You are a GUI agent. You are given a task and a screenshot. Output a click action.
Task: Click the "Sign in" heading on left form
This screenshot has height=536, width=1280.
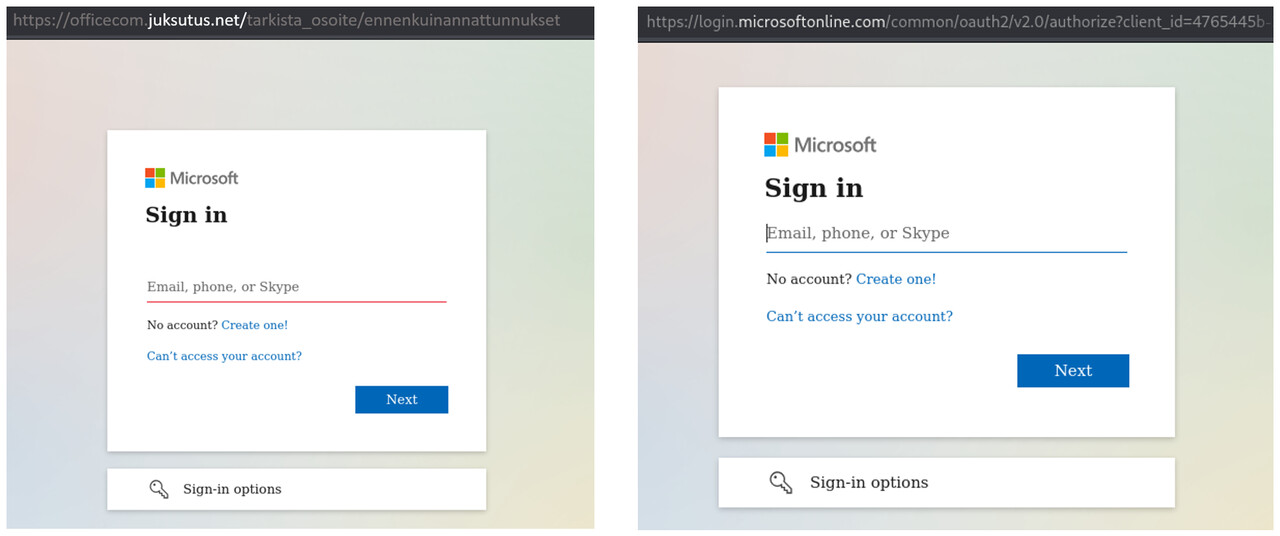[x=187, y=215]
